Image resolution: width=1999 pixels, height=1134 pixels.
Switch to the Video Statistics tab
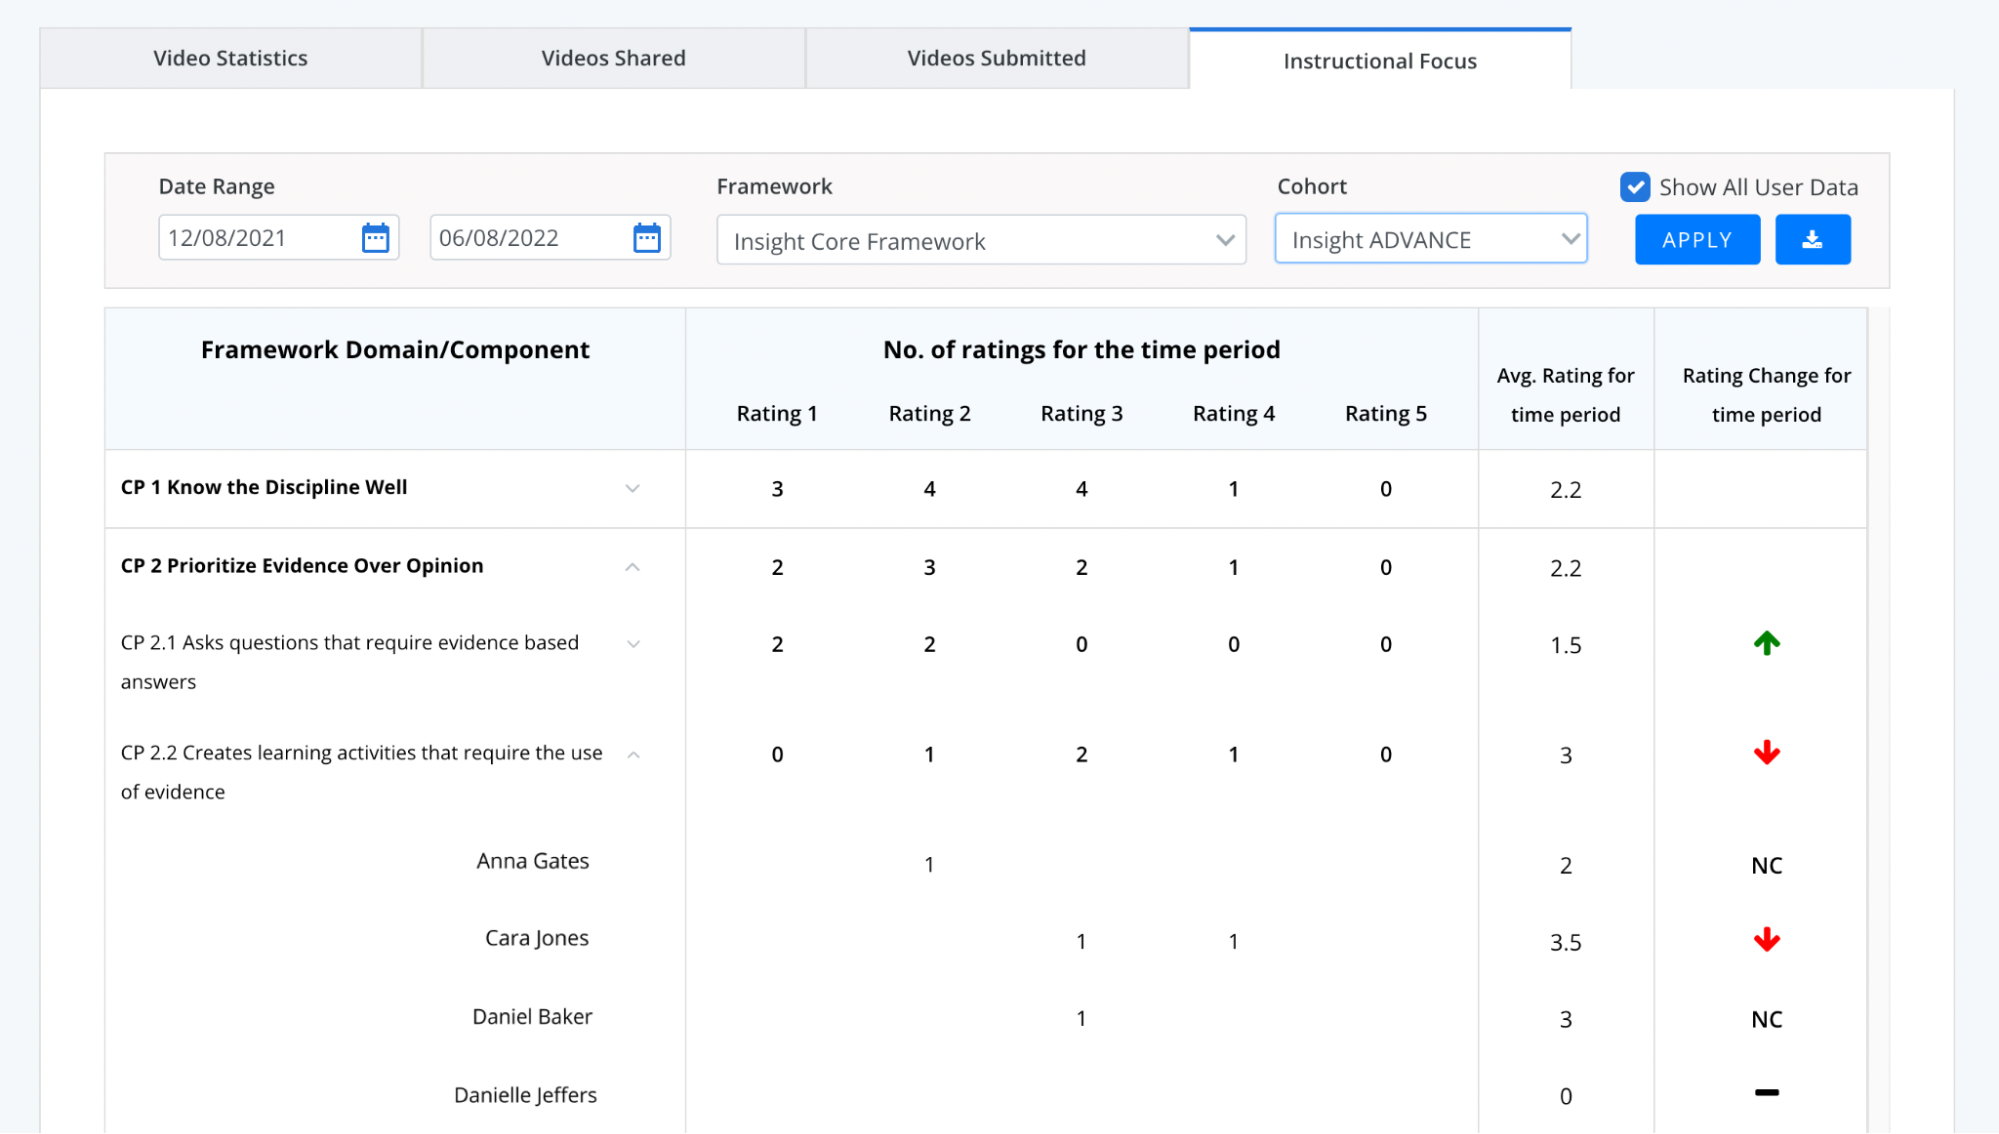click(231, 58)
